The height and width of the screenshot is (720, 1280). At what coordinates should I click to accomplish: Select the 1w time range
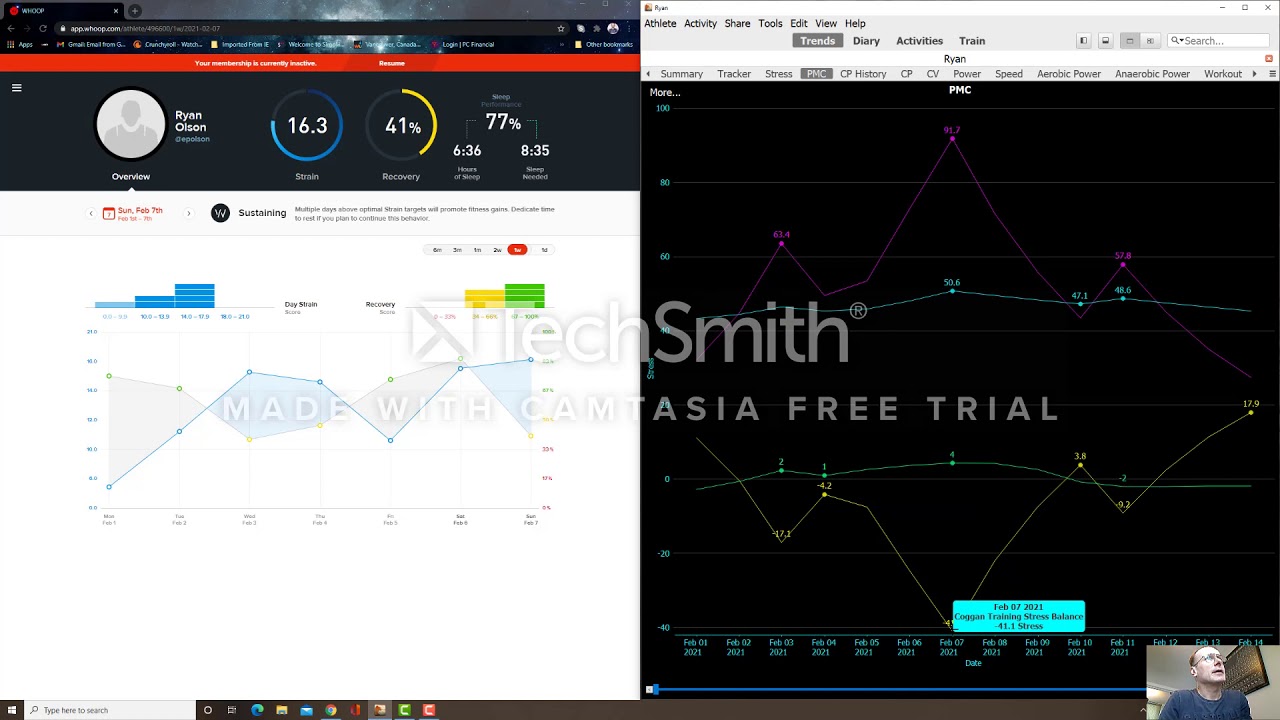coord(517,250)
